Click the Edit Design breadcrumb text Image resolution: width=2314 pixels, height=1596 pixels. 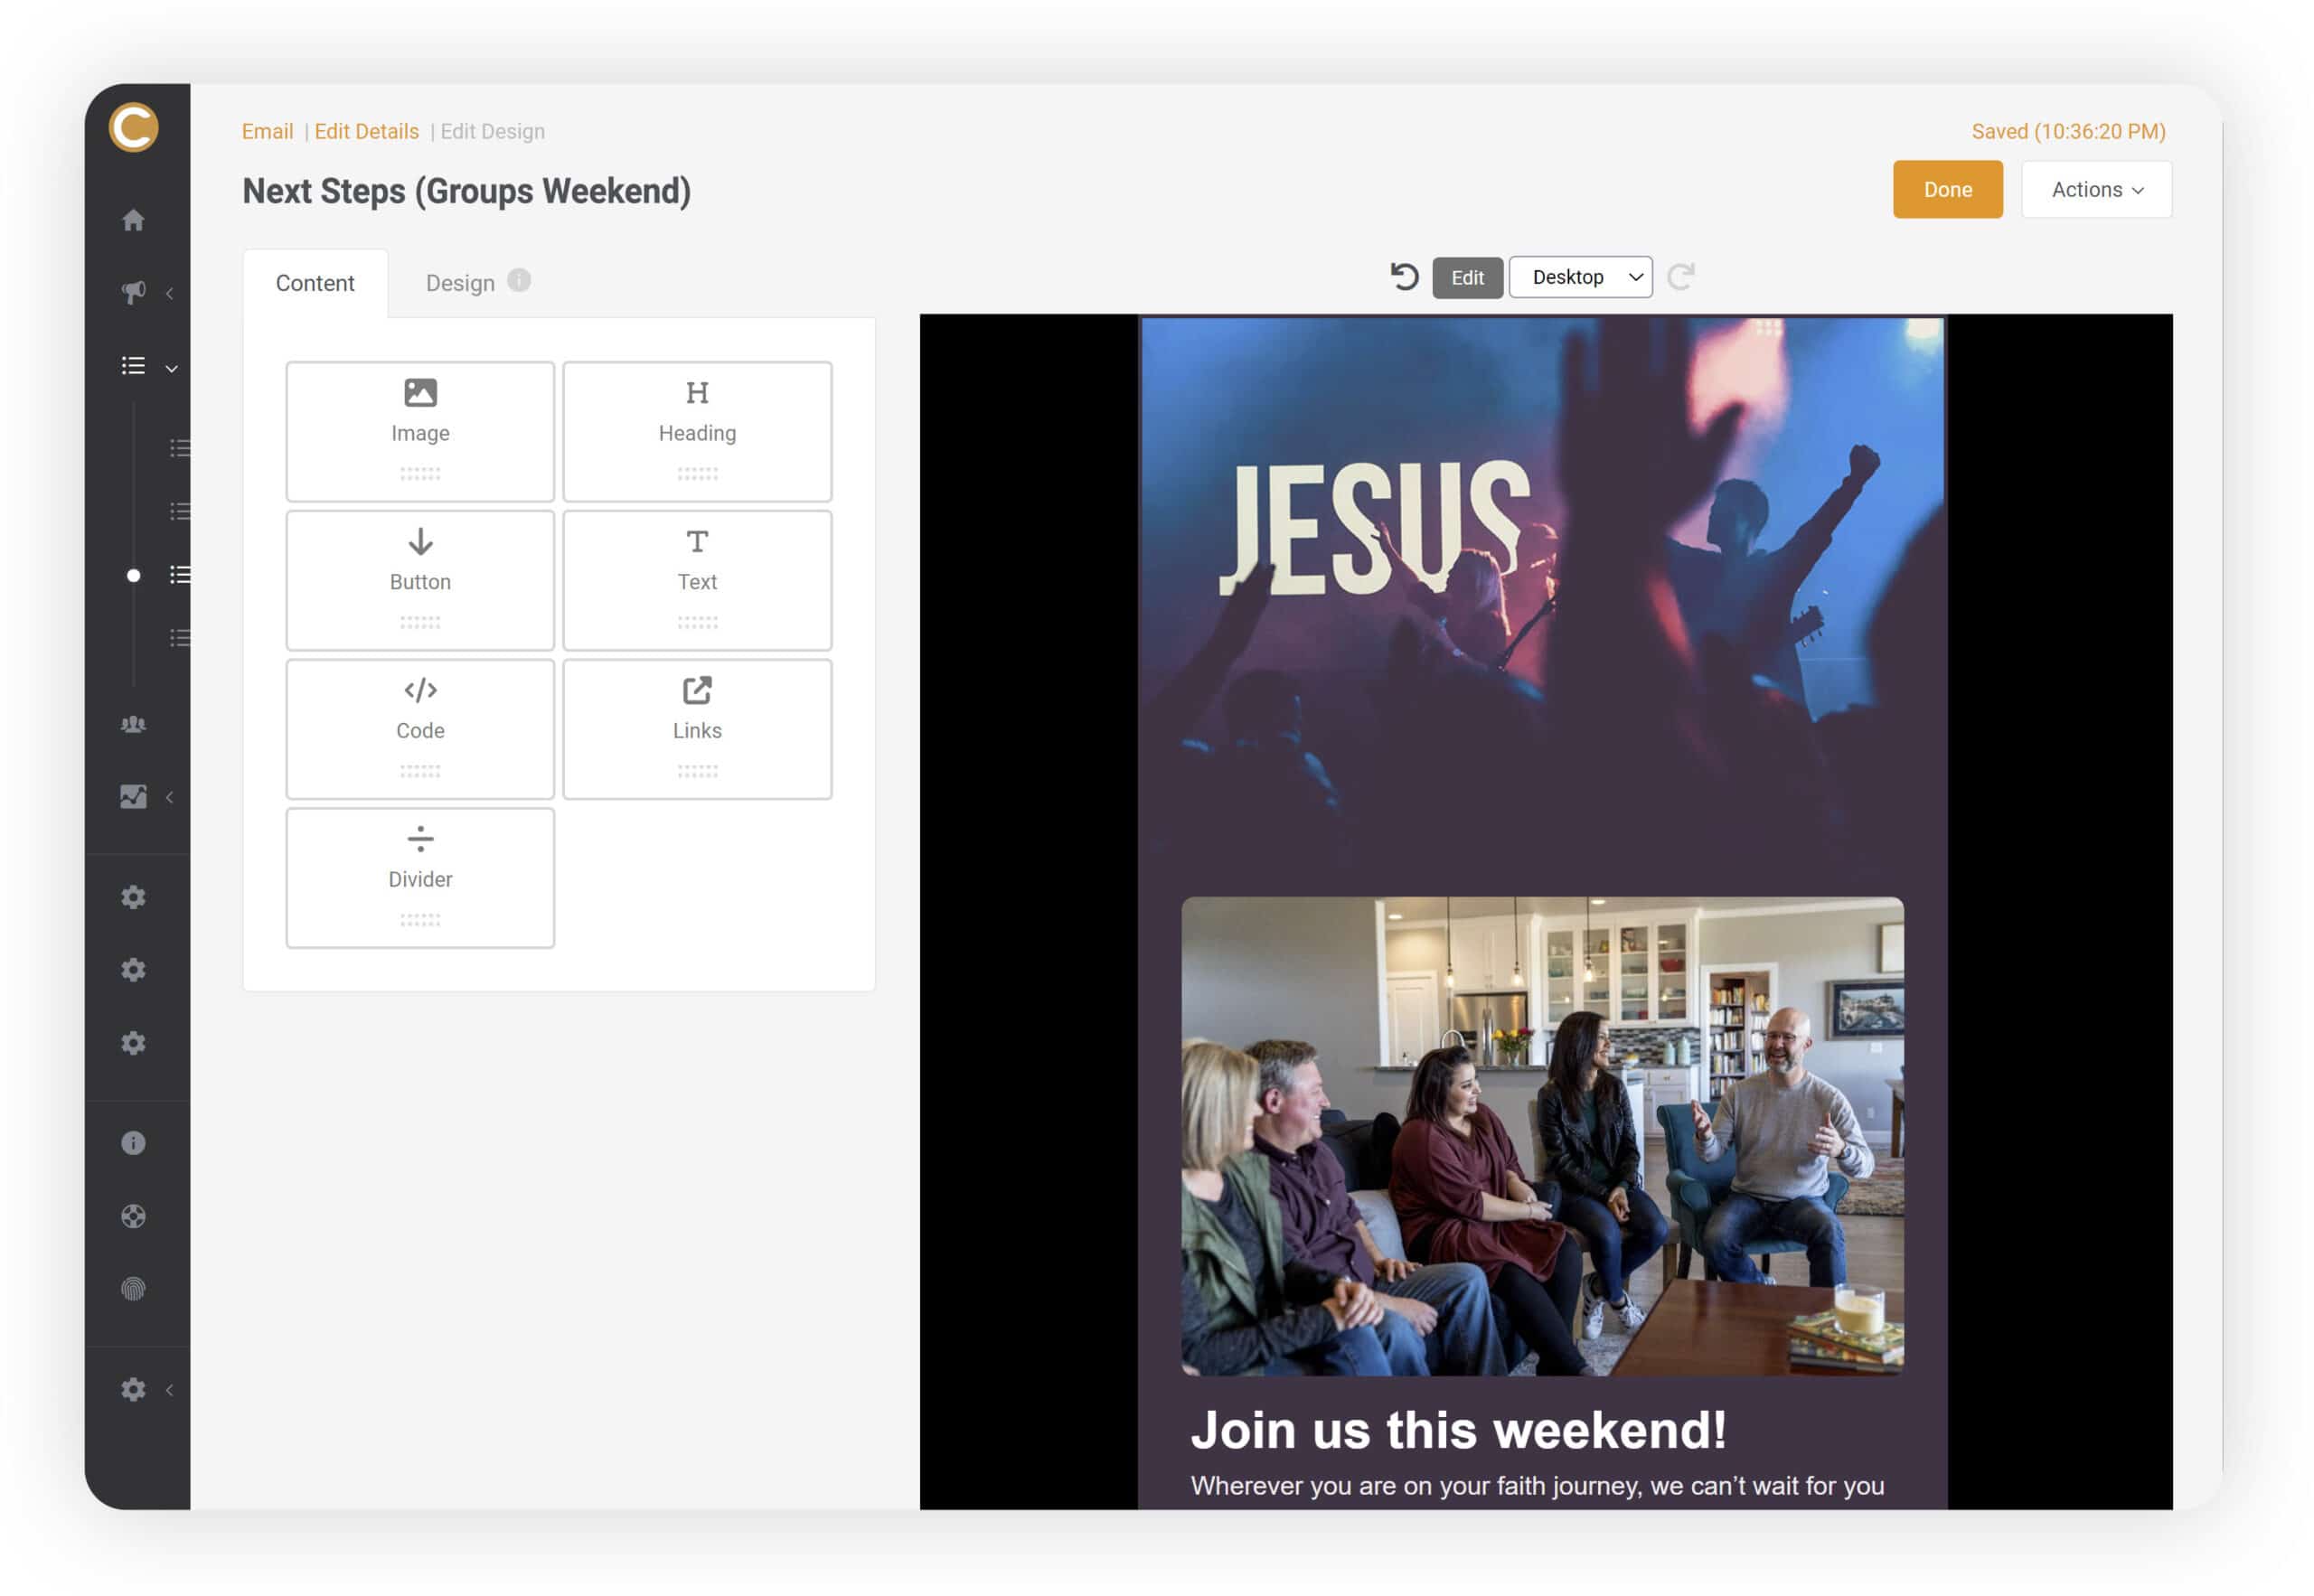point(493,132)
